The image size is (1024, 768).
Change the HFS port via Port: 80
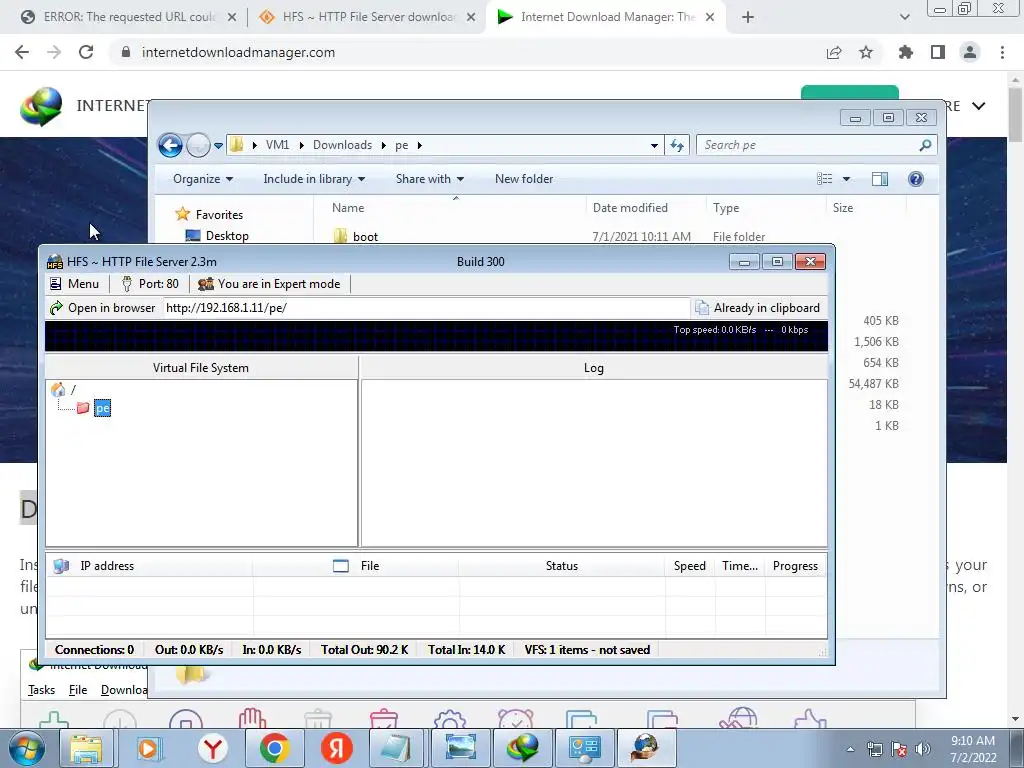tap(150, 283)
